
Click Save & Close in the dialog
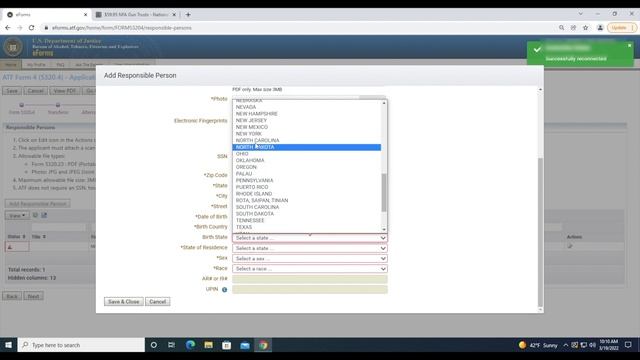coord(124,302)
